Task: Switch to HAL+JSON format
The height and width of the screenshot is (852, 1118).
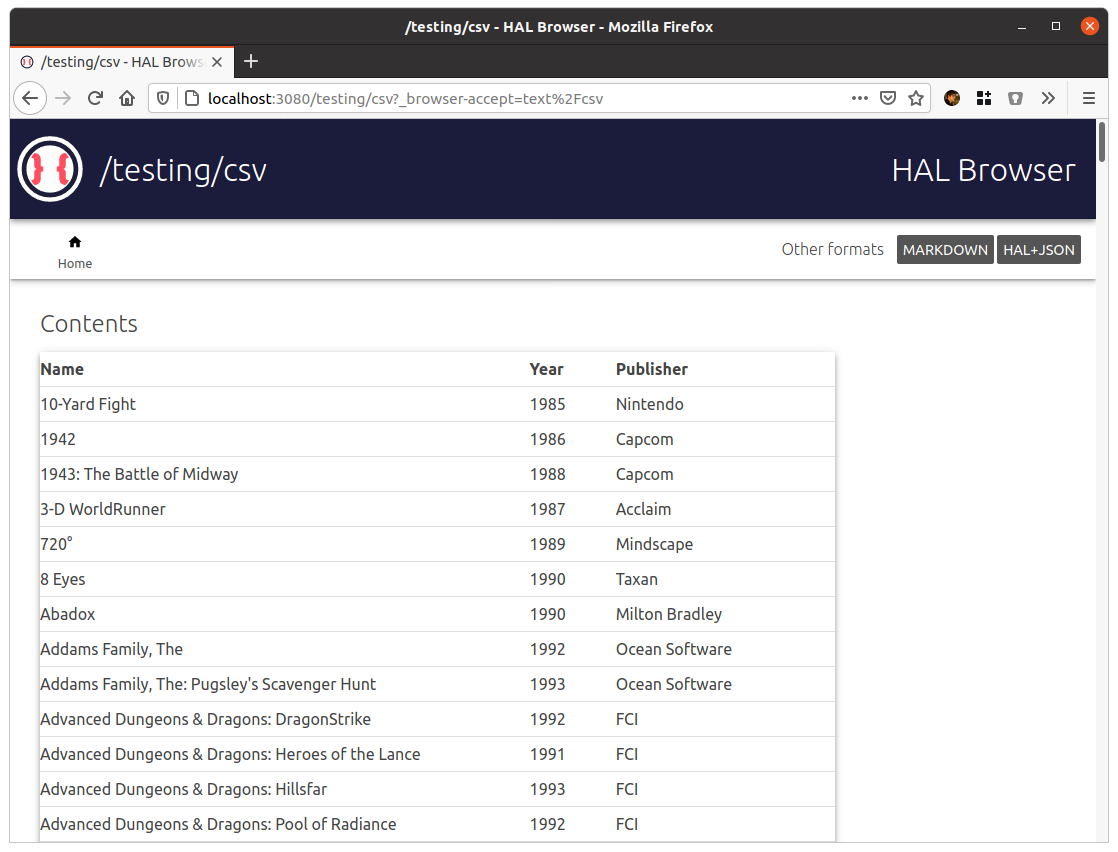Action: [1038, 250]
